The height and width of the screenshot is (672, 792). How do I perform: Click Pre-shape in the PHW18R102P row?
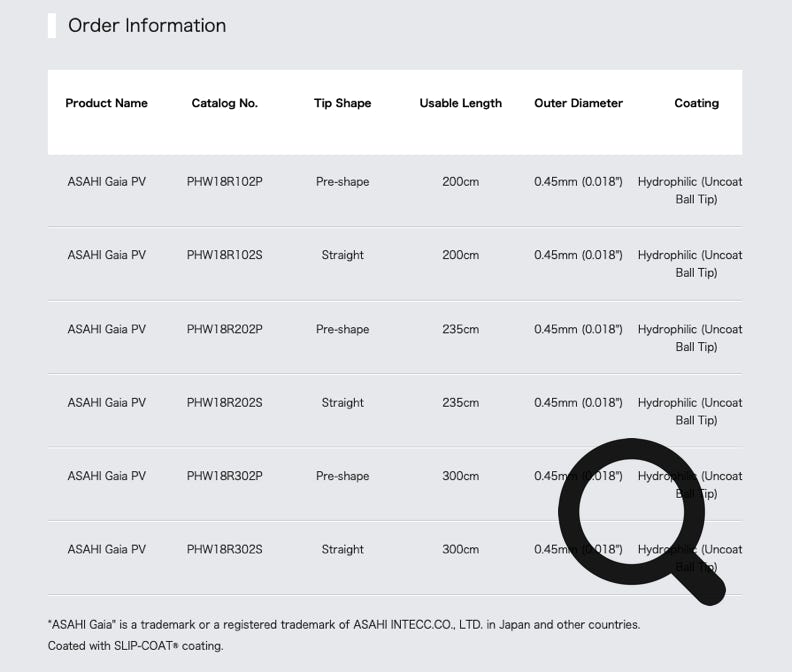(342, 181)
